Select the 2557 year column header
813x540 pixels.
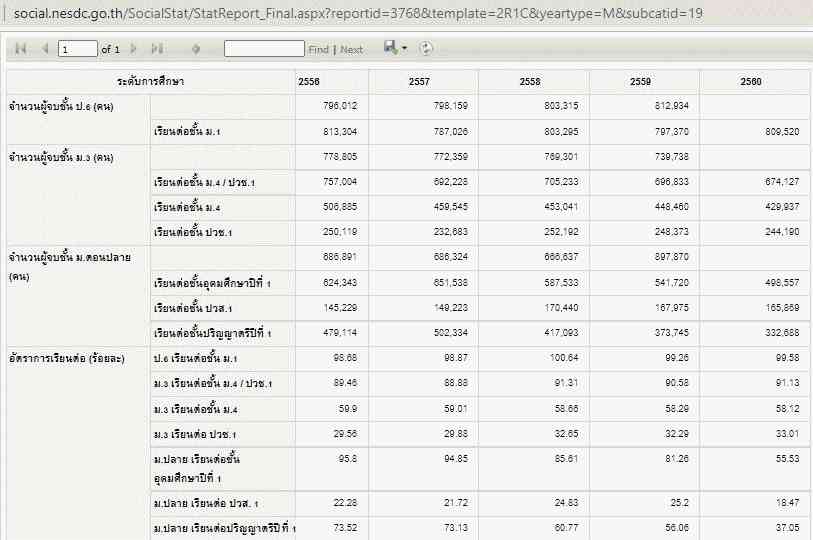click(420, 81)
